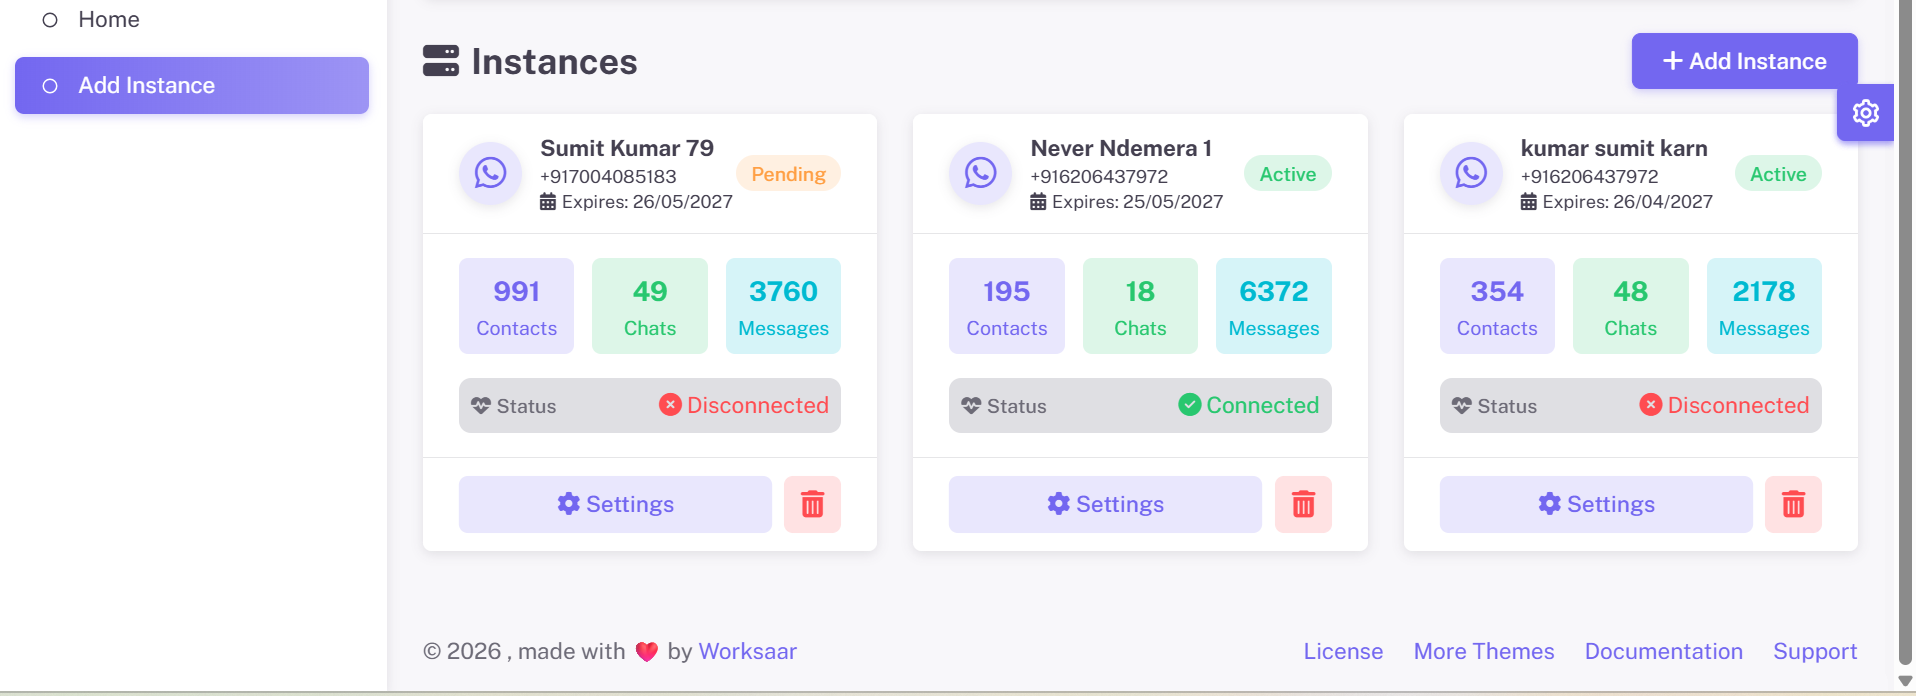
Task: Click the page scrollbar down arrow
Action: (1905, 681)
